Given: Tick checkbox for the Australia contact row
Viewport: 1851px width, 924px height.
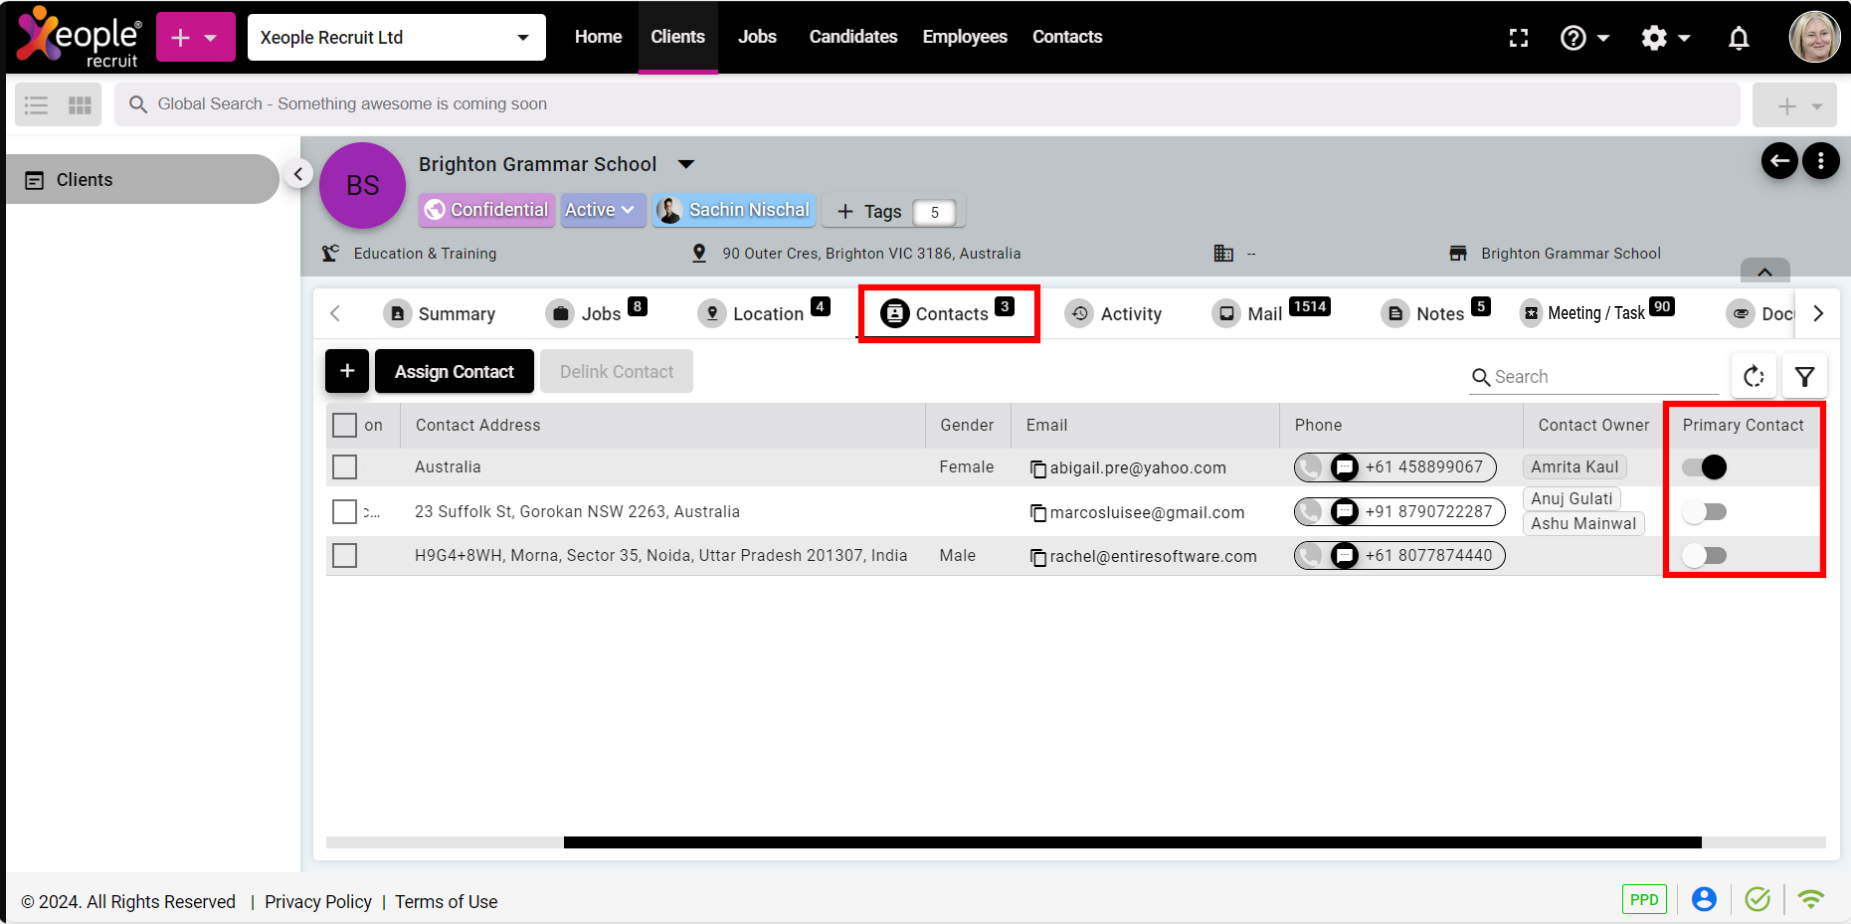Looking at the screenshot, I should [x=344, y=467].
